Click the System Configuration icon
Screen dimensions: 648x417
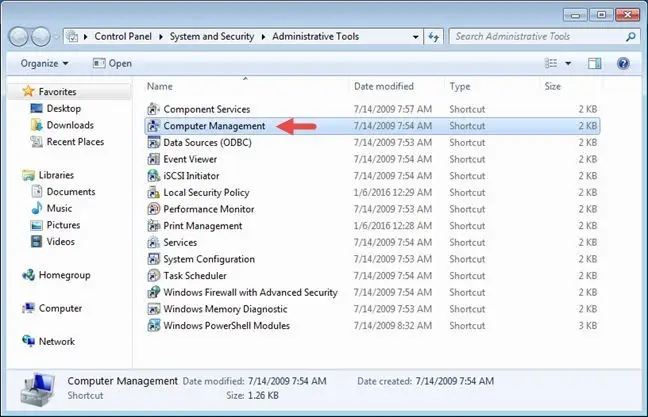153,259
